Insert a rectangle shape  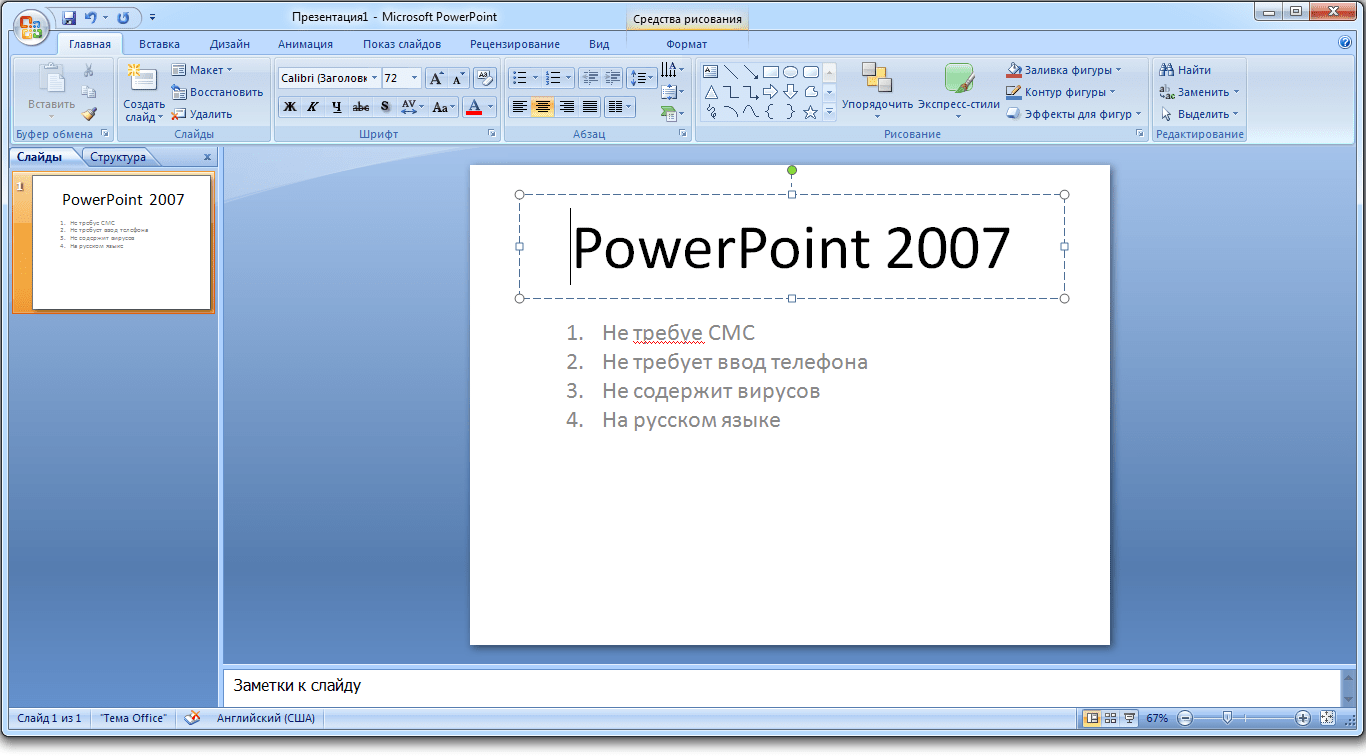(771, 72)
